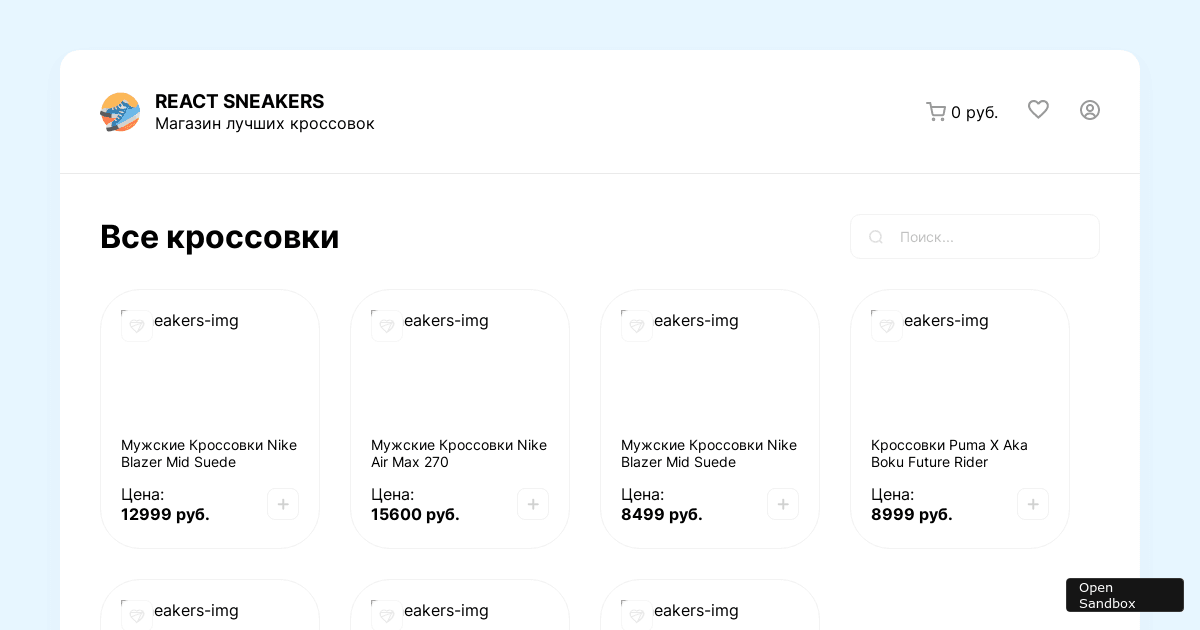1200x630 pixels.
Task: Add Nike Air Max 270 to cart with plus icon
Action: [x=533, y=504]
